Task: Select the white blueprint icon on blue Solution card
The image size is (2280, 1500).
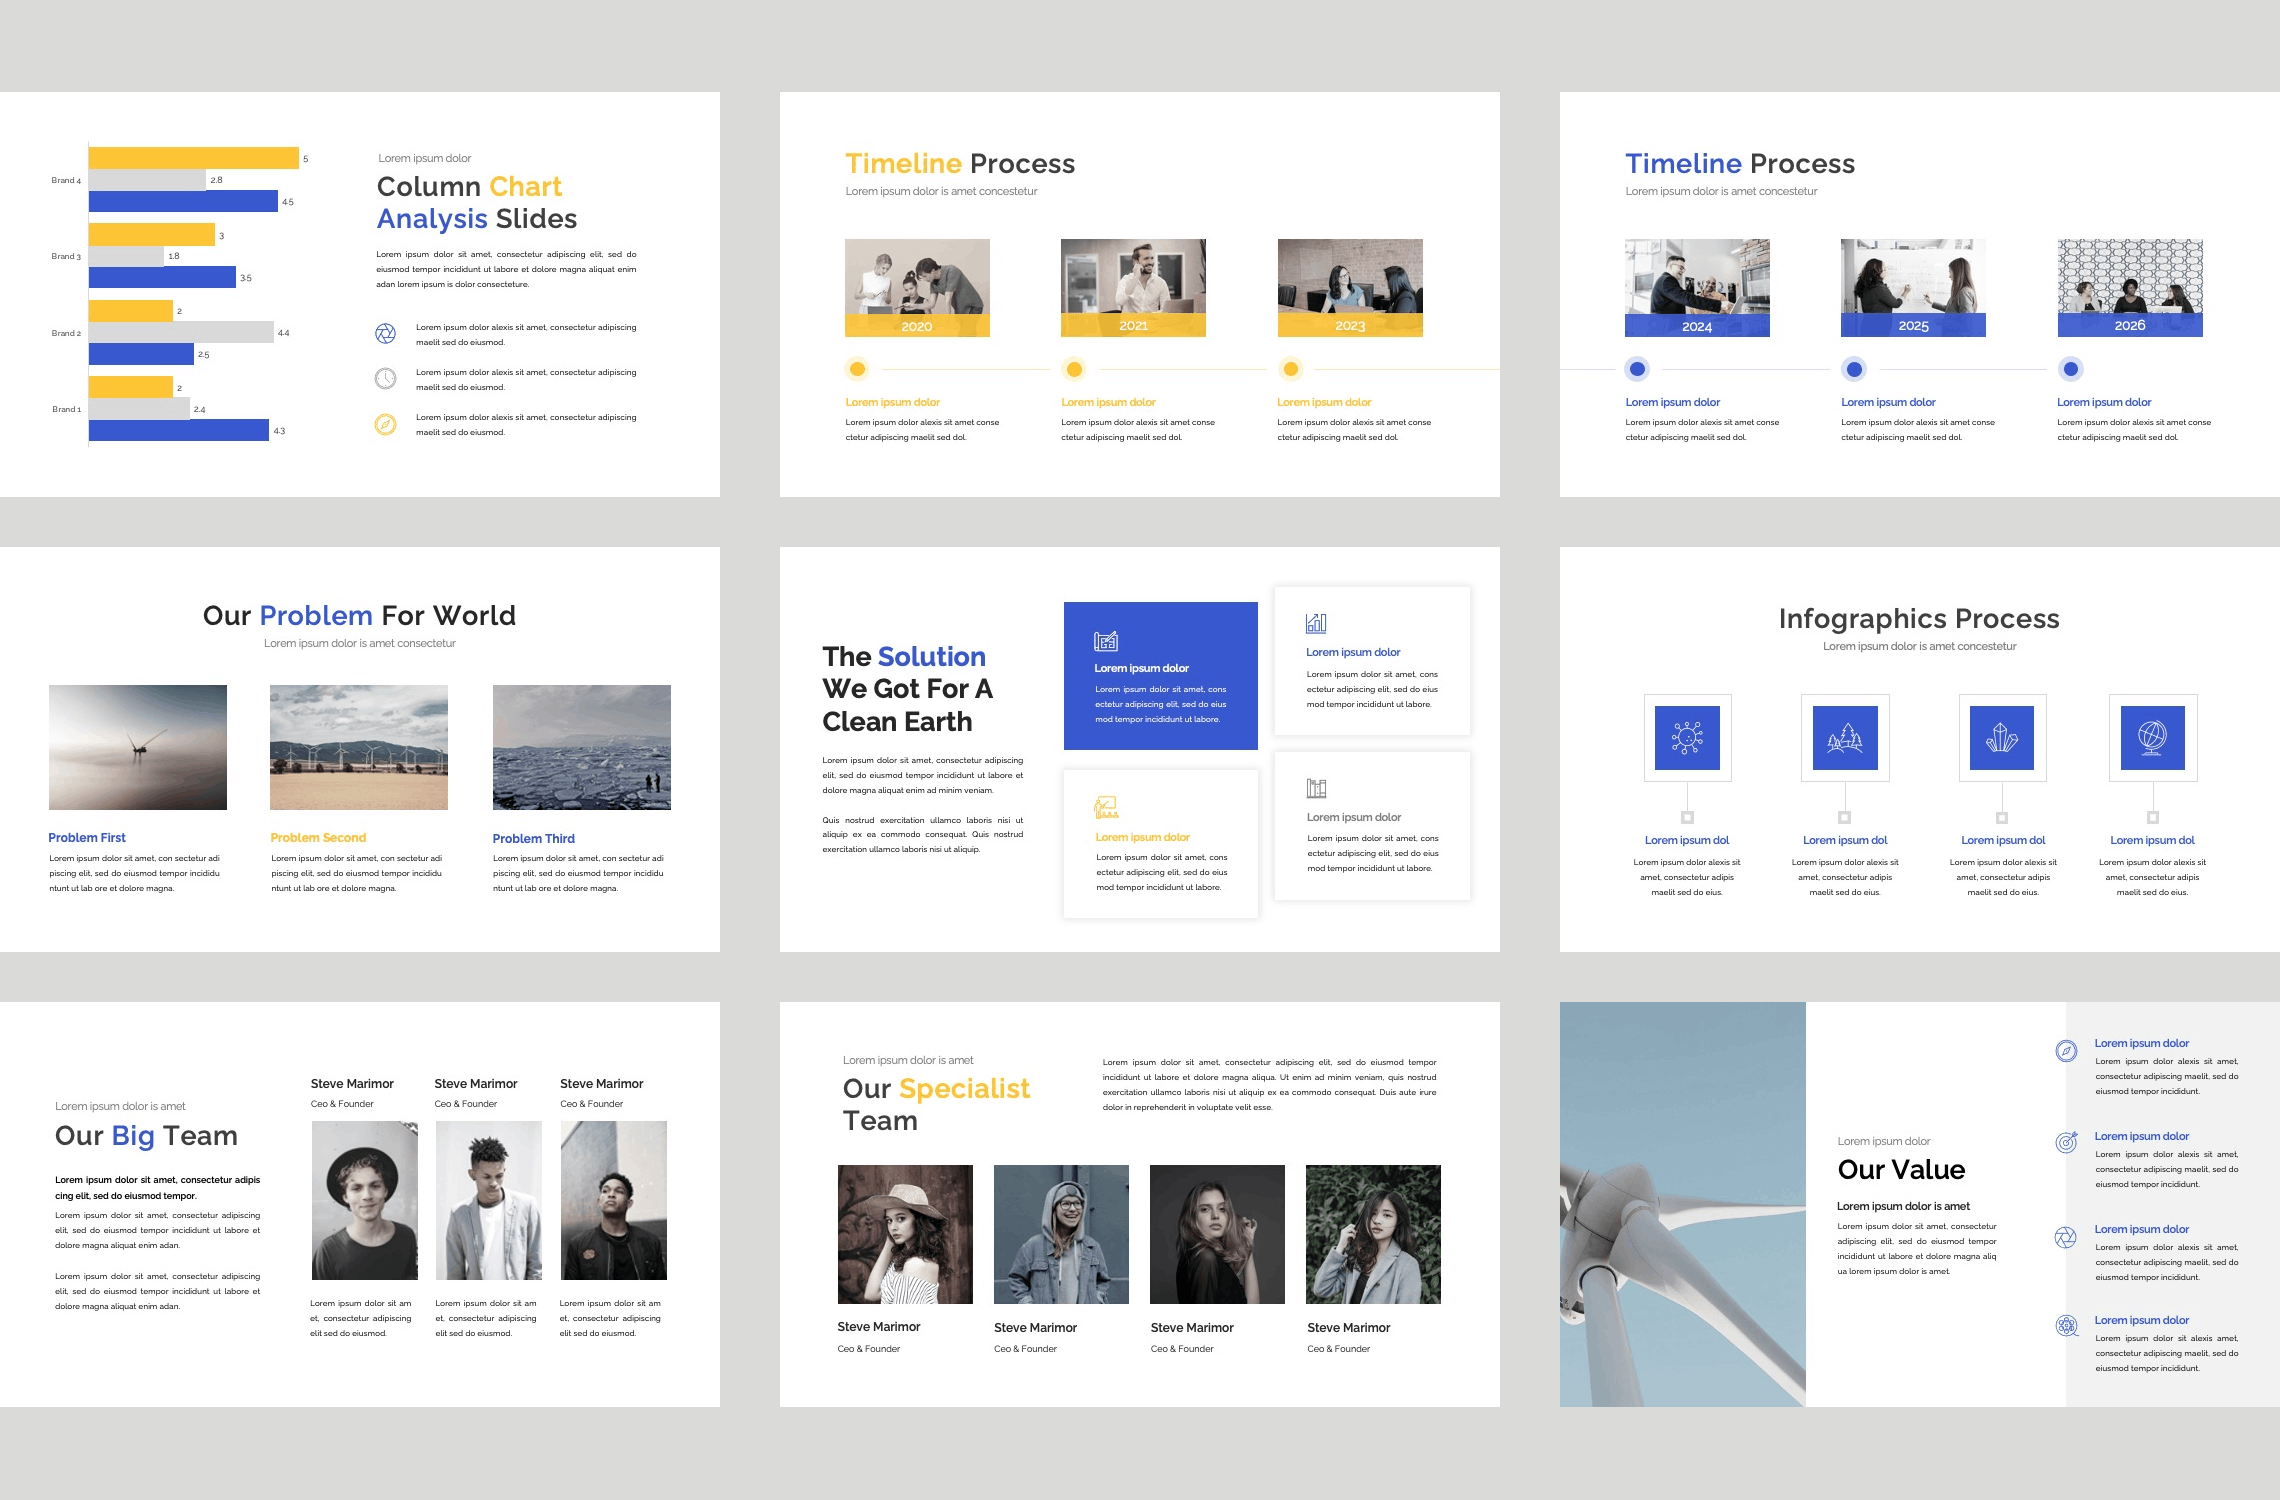Action: point(1106,641)
